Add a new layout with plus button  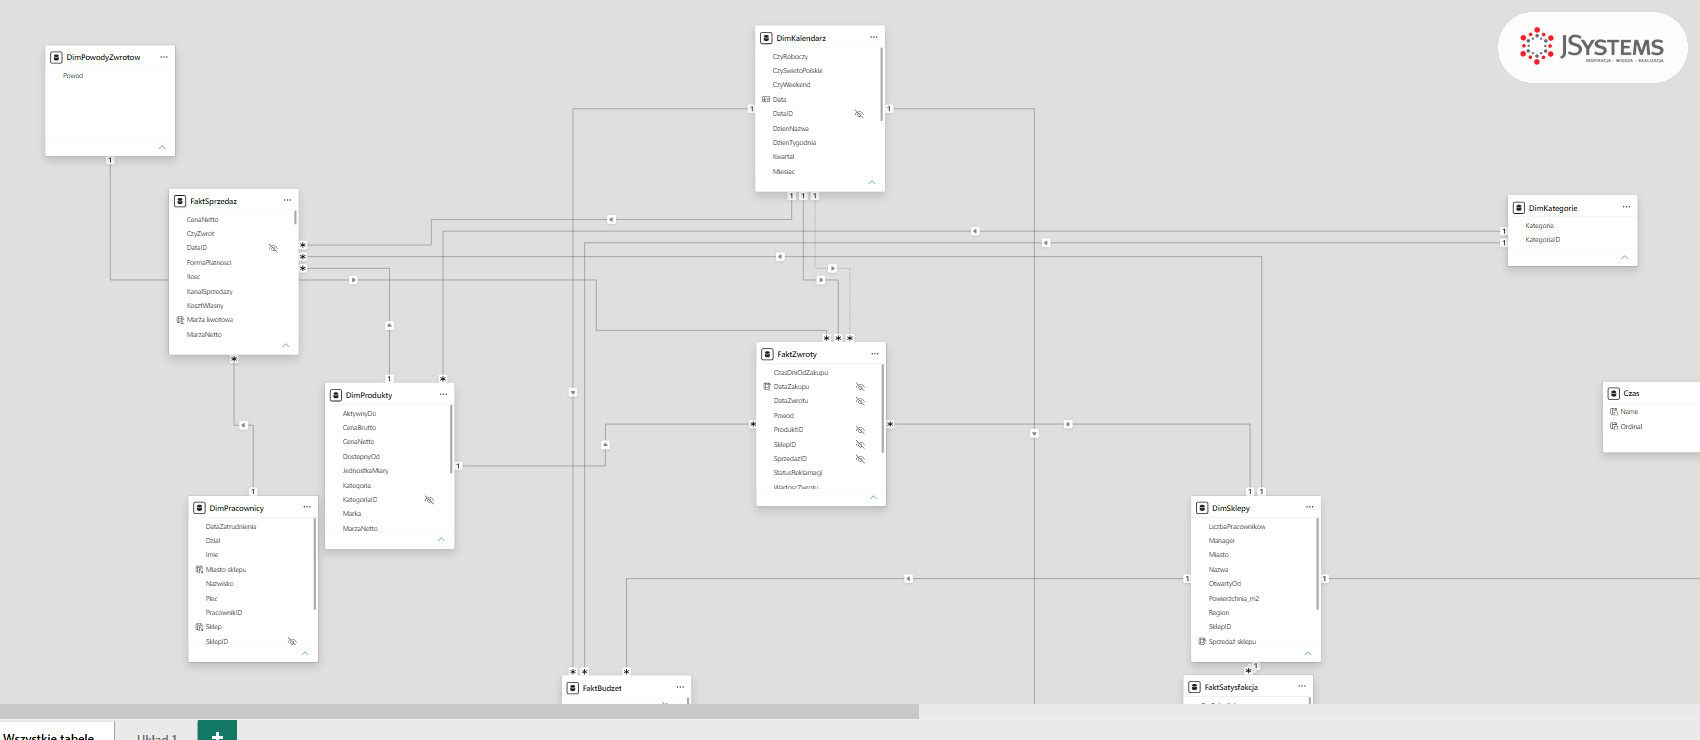point(217,732)
